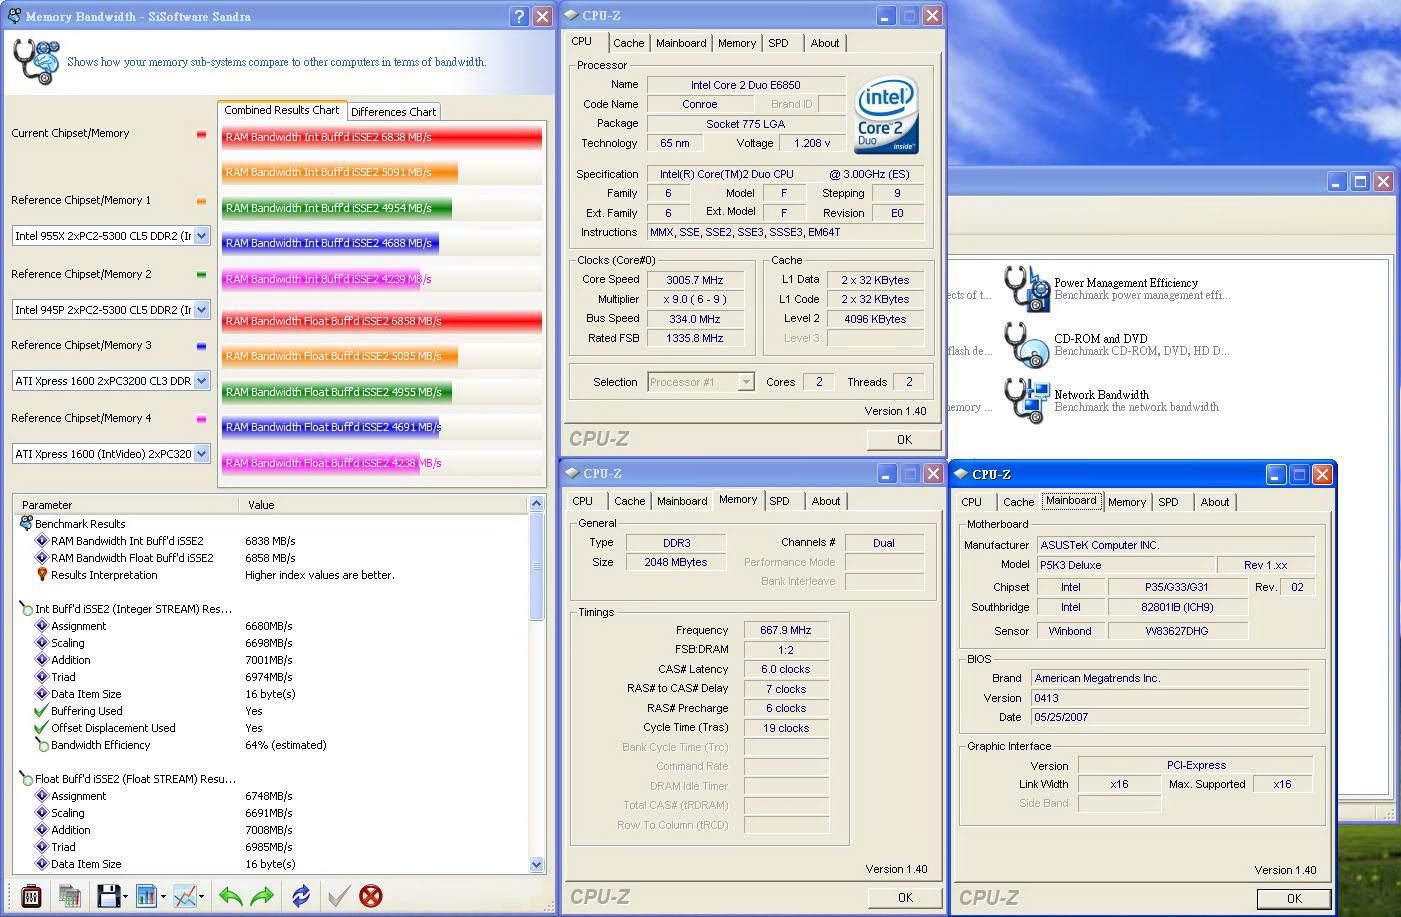Click the orange Reference Chipset 1 color marker
The height and width of the screenshot is (917, 1401).
click(x=201, y=201)
